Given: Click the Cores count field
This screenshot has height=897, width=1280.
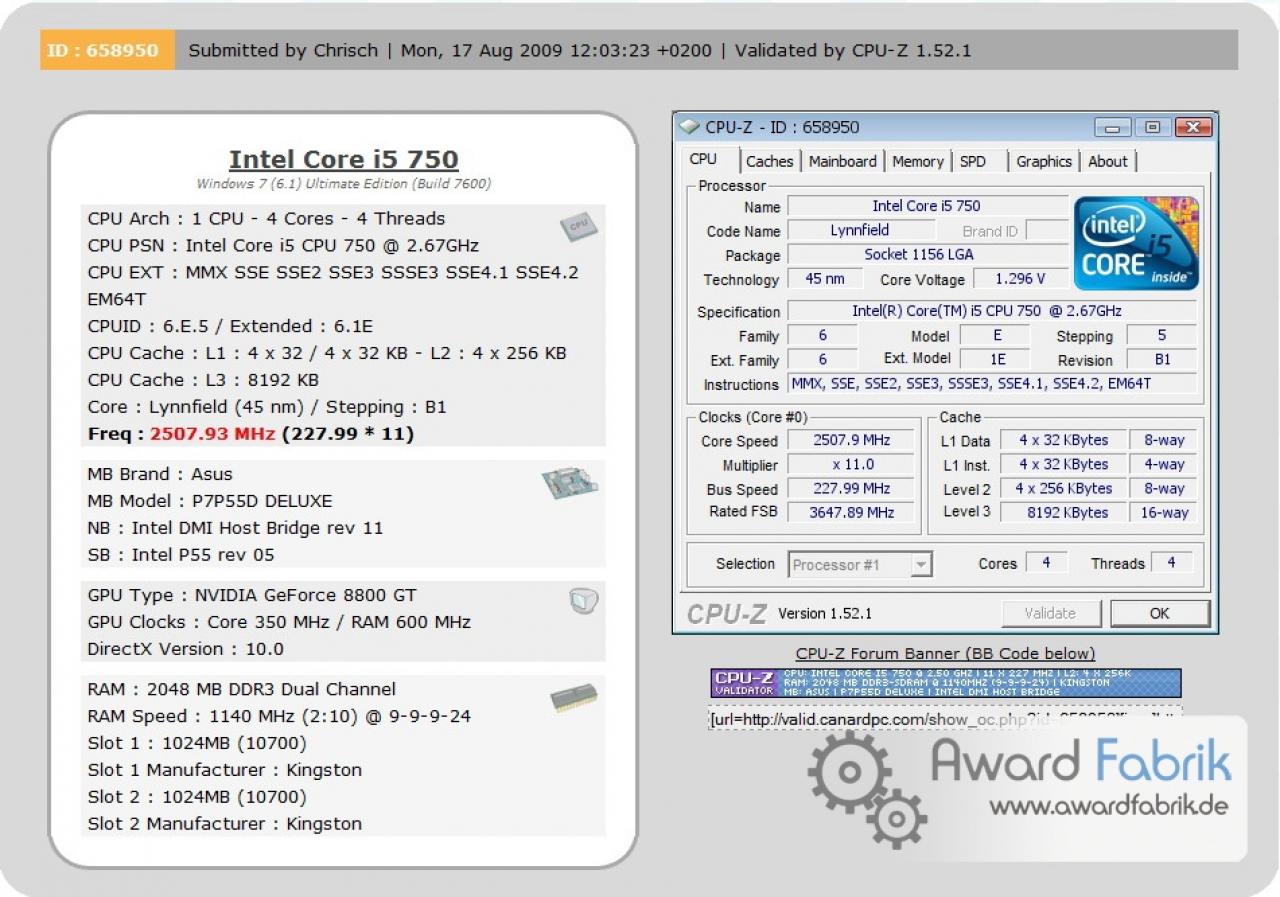Looking at the screenshot, I should click(x=1046, y=563).
